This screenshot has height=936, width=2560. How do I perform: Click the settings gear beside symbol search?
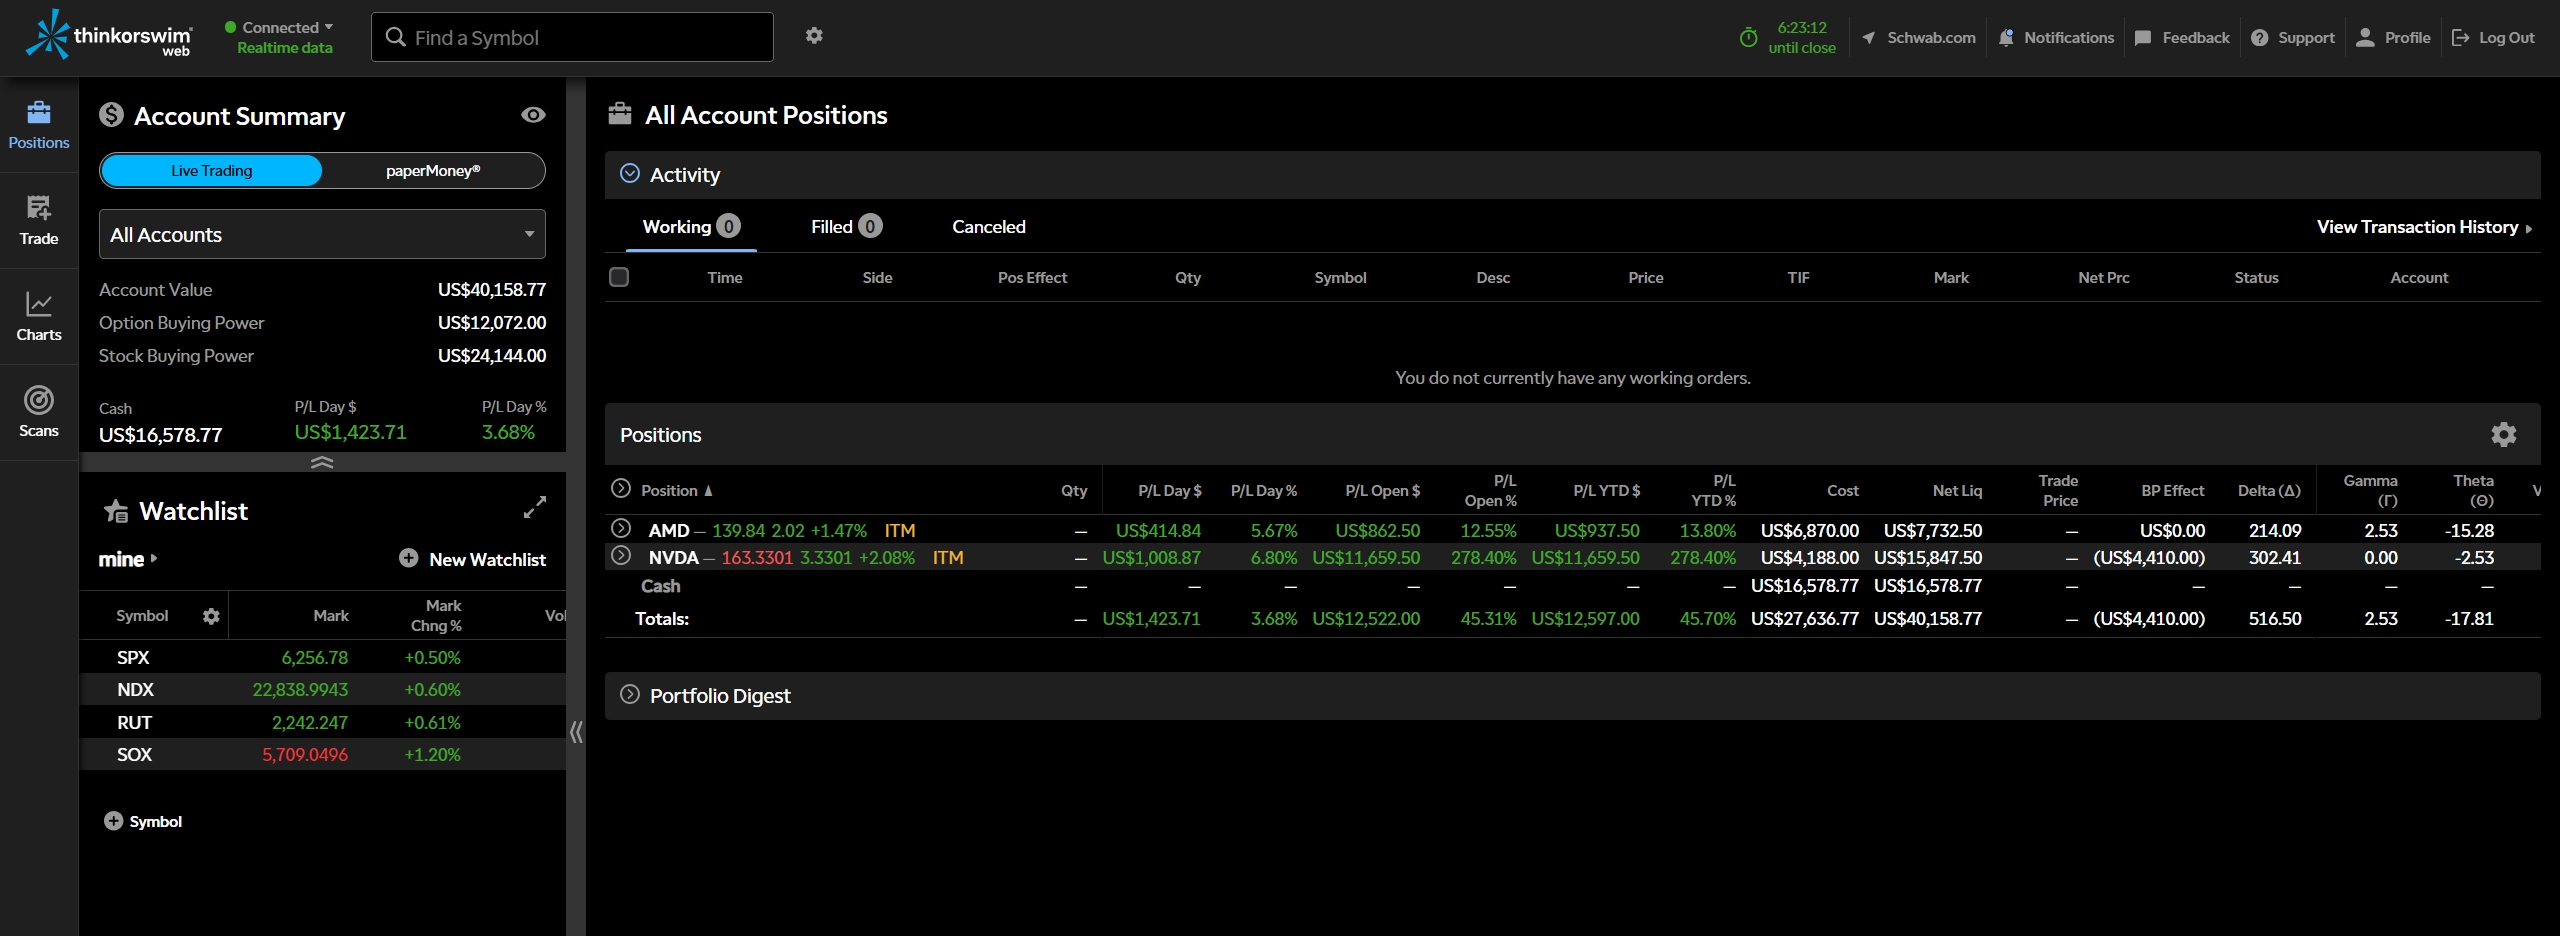pos(814,36)
